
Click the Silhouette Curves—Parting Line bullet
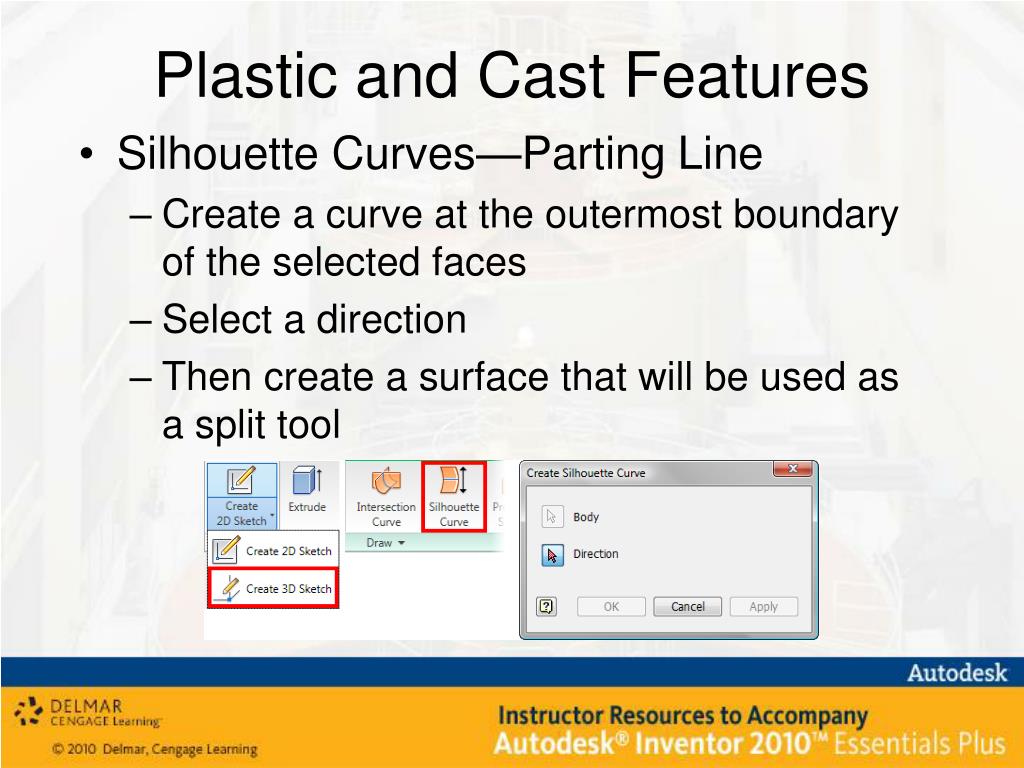440,154
